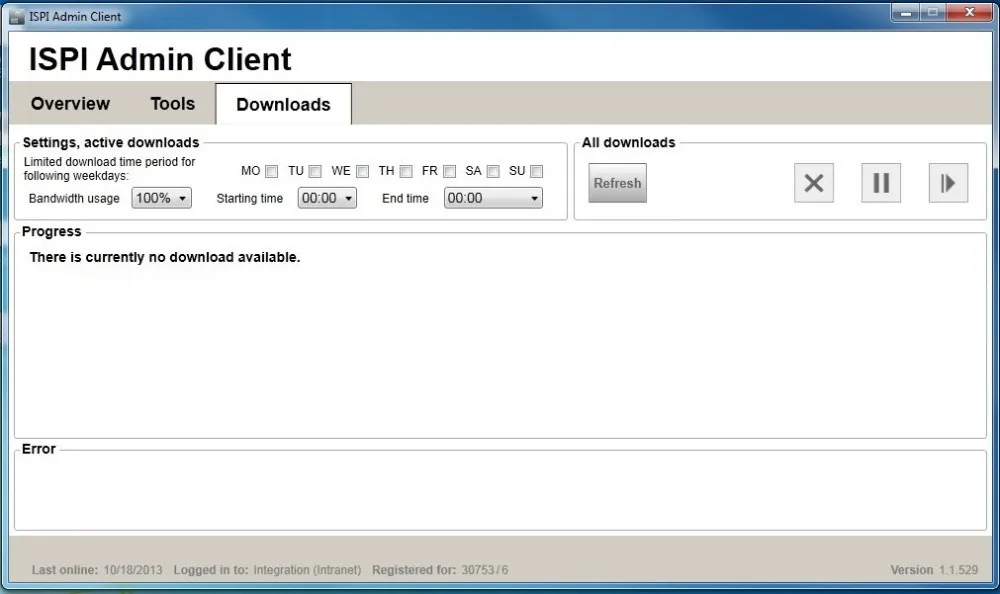Switch to the Overview tab
The height and width of the screenshot is (594, 1000).
(x=69, y=103)
